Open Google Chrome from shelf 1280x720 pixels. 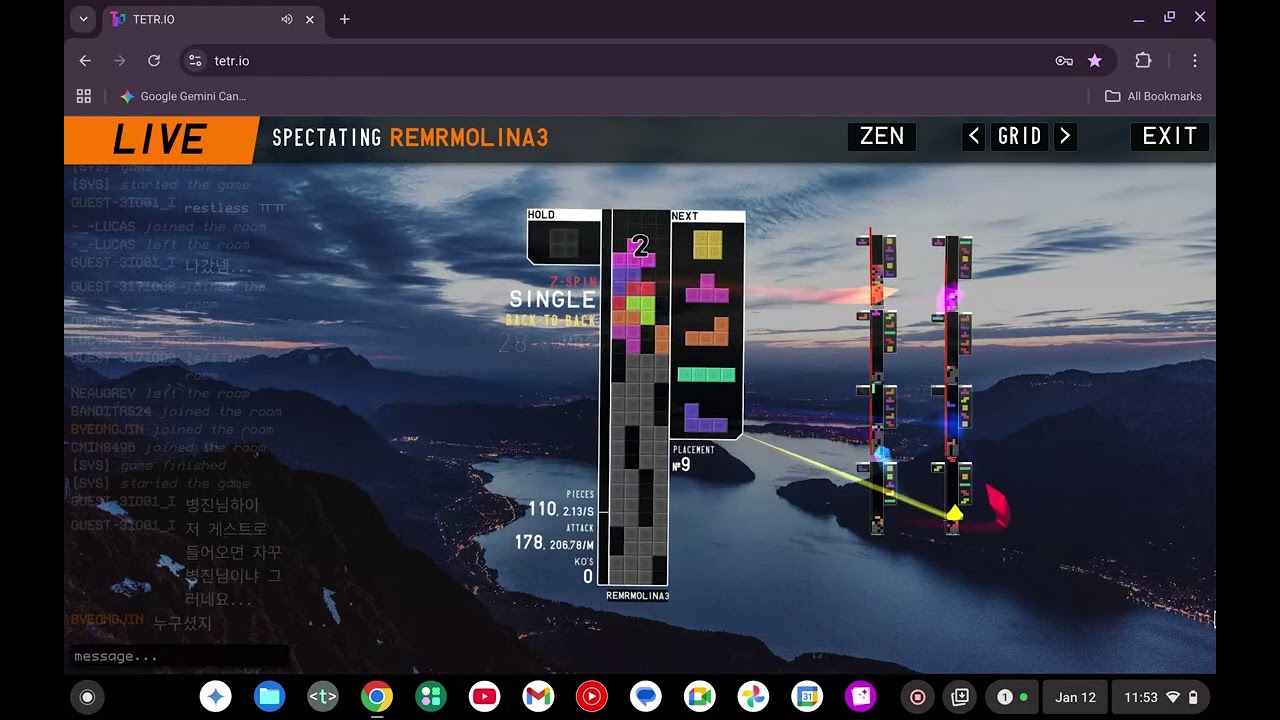click(377, 697)
